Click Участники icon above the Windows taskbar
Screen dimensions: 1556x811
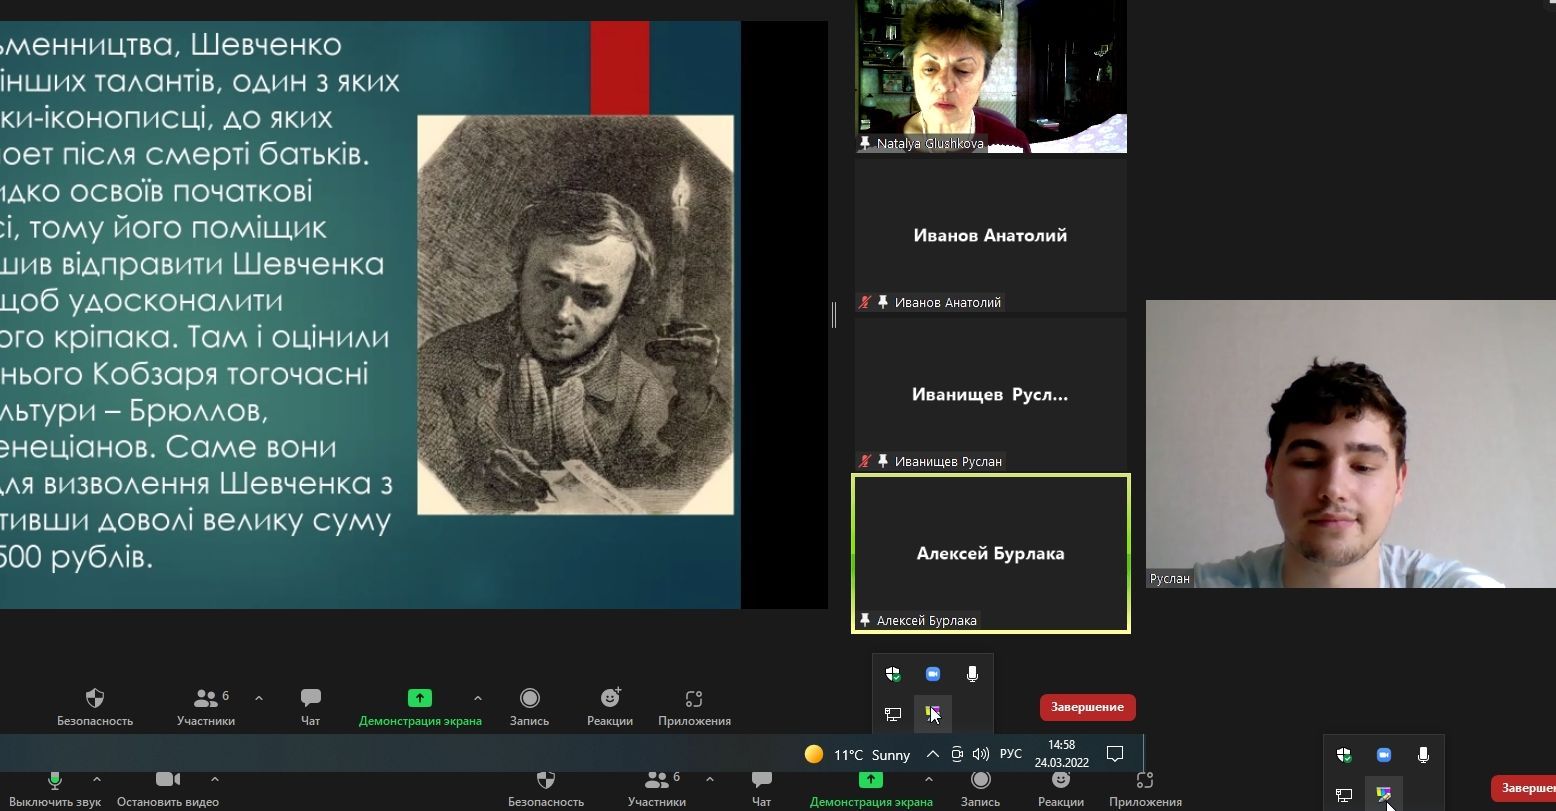tap(206, 706)
